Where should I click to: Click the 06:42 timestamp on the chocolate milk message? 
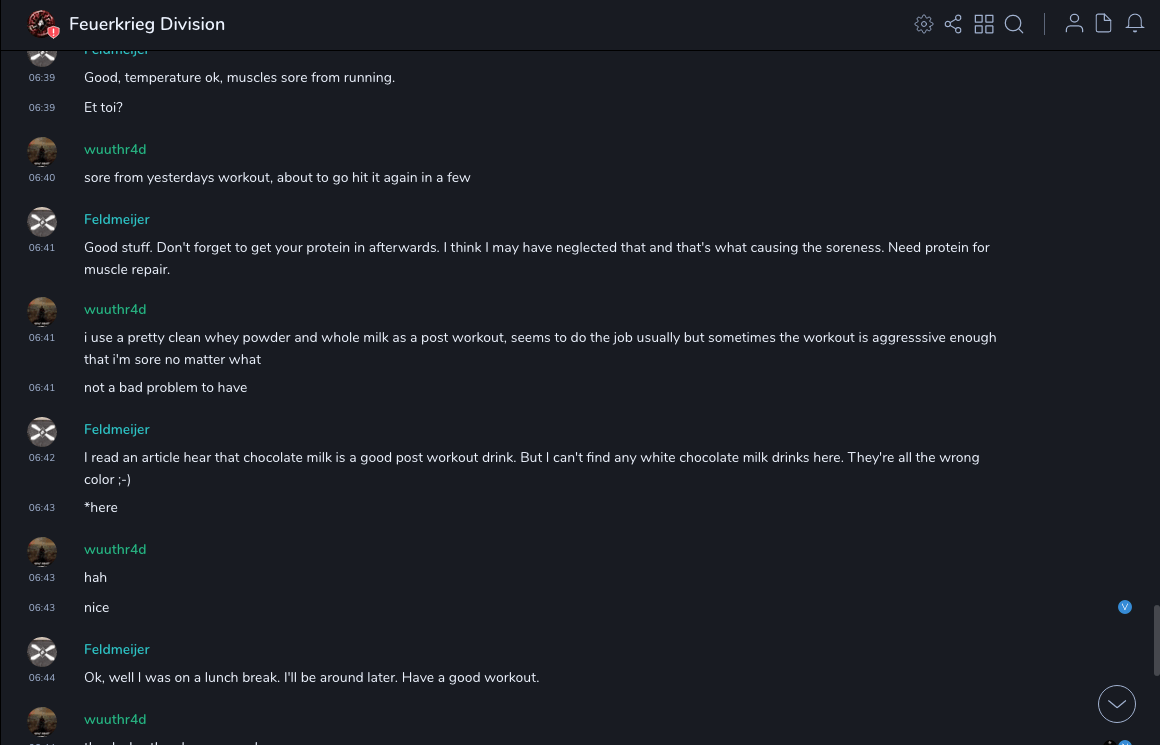(42, 458)
